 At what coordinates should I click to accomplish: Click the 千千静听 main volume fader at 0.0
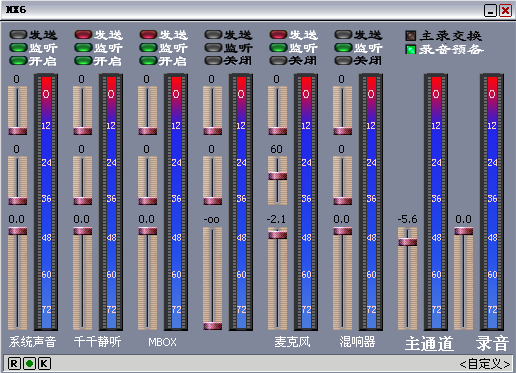83,231
